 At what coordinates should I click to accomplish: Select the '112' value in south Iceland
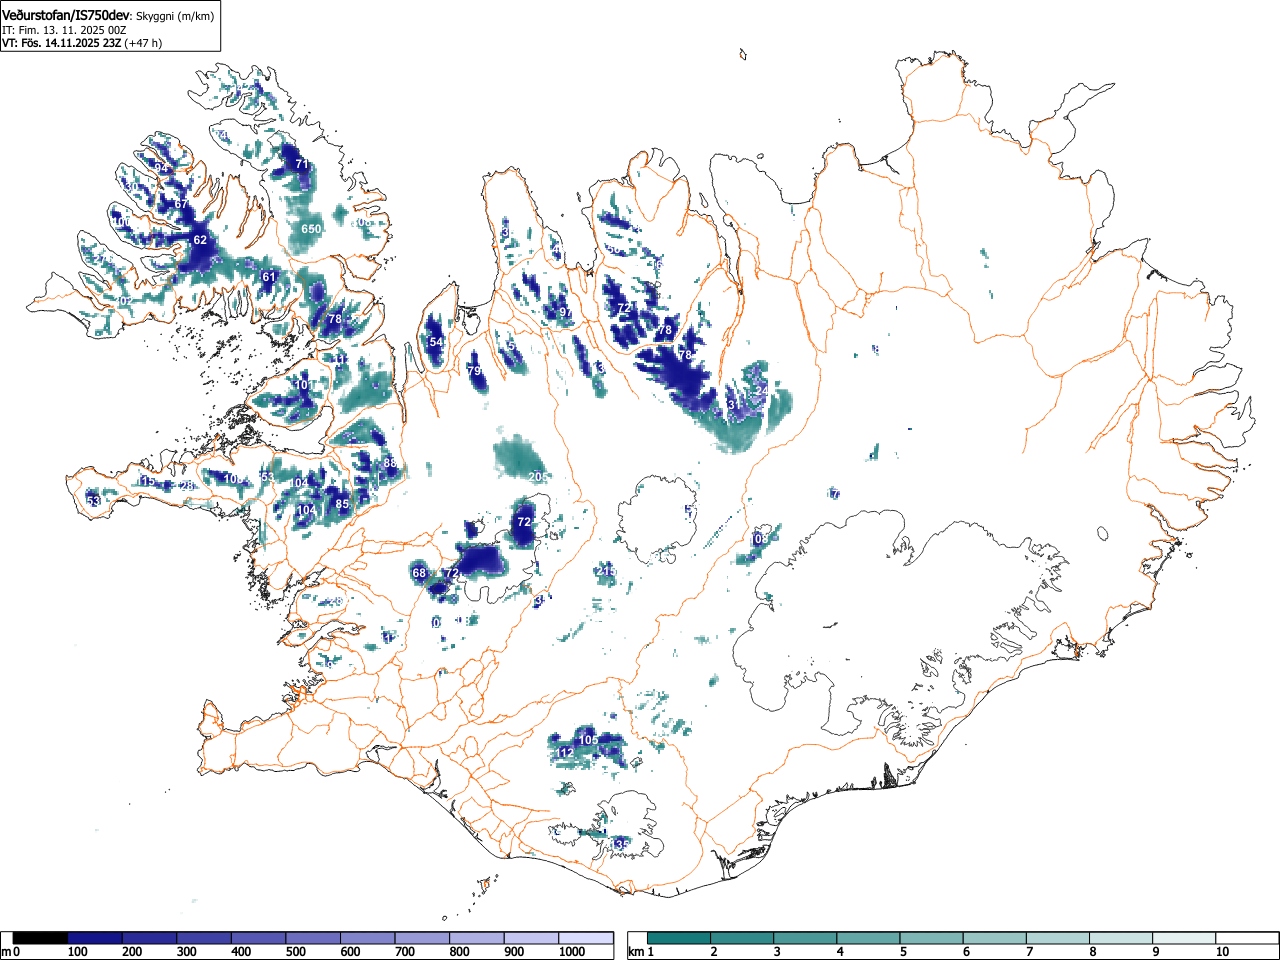click(566, 753)
